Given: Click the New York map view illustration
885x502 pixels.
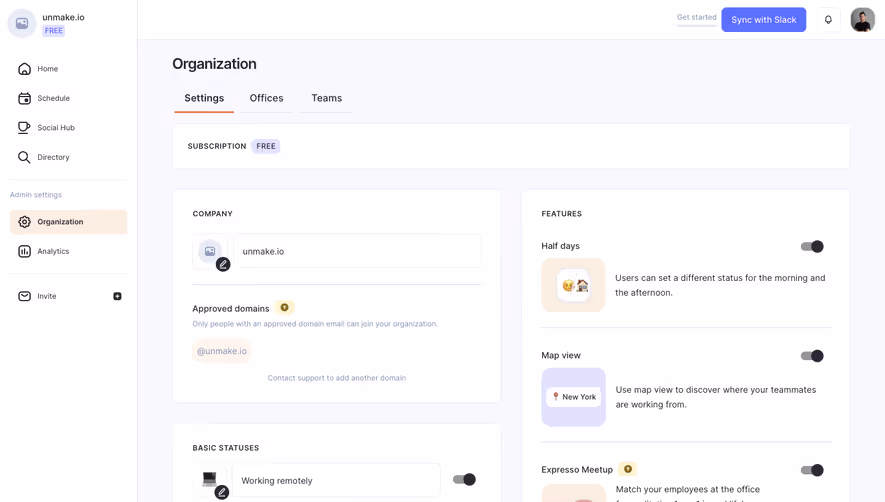Looking at the screenshot, I should click(573, 397).
